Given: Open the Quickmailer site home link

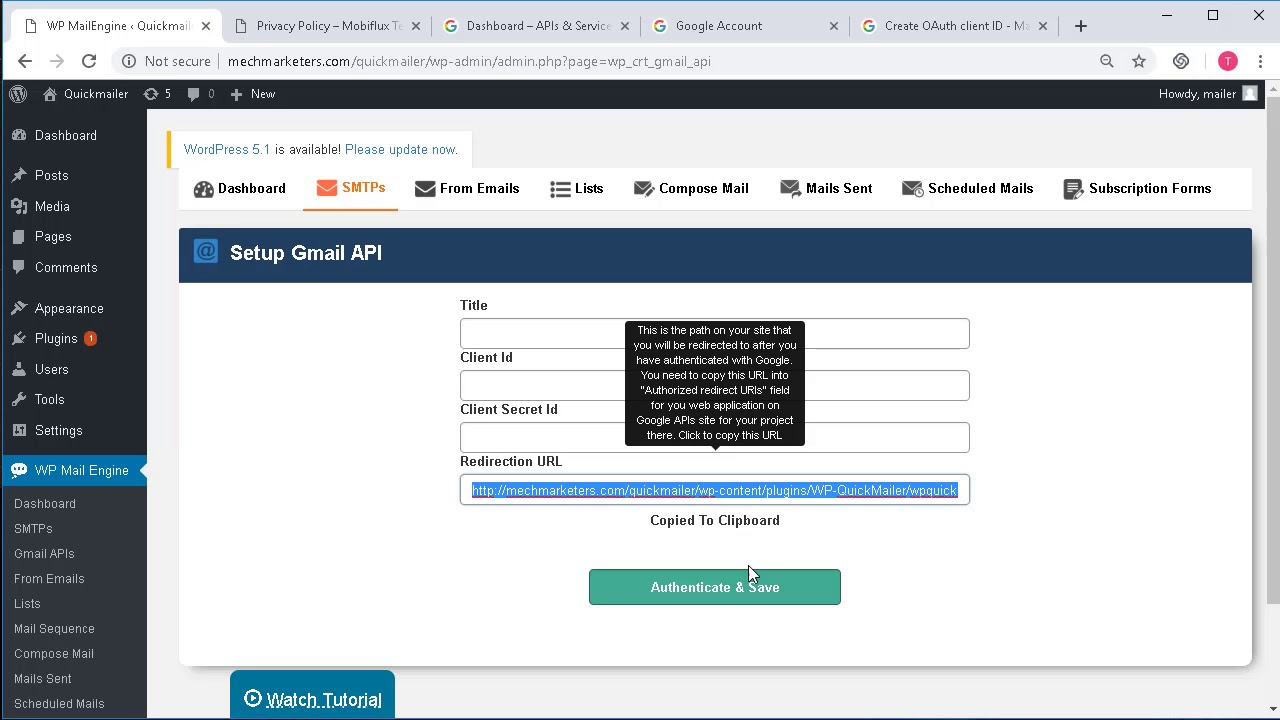Looking at the screenshot, I should pyautogui.click(x=86, y=94).
